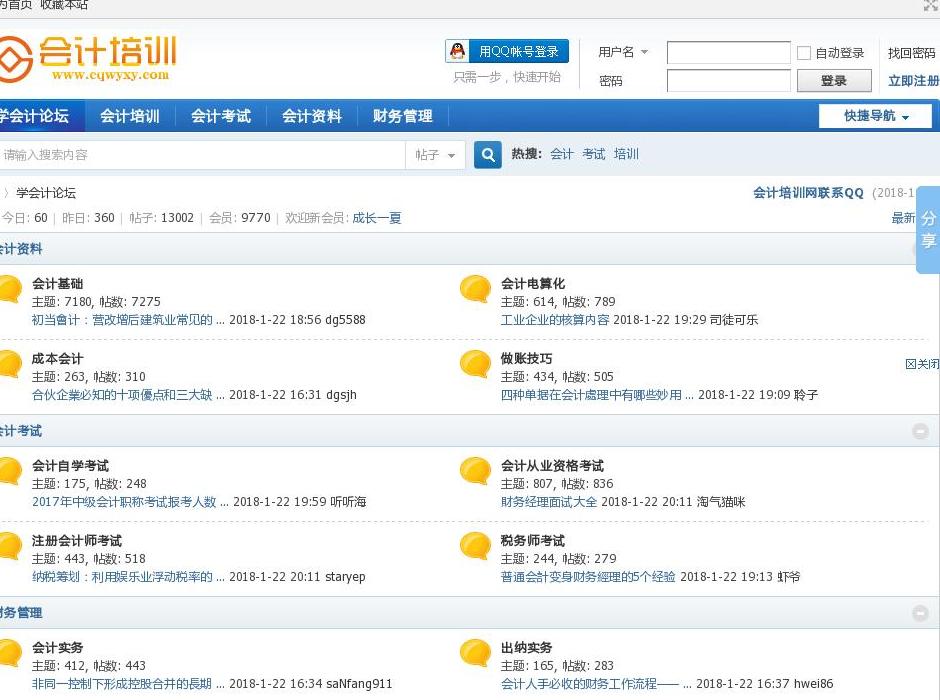940x700 pixels.
Task: Open the 税务师考试 forum bubble icon
Action: 475,546
